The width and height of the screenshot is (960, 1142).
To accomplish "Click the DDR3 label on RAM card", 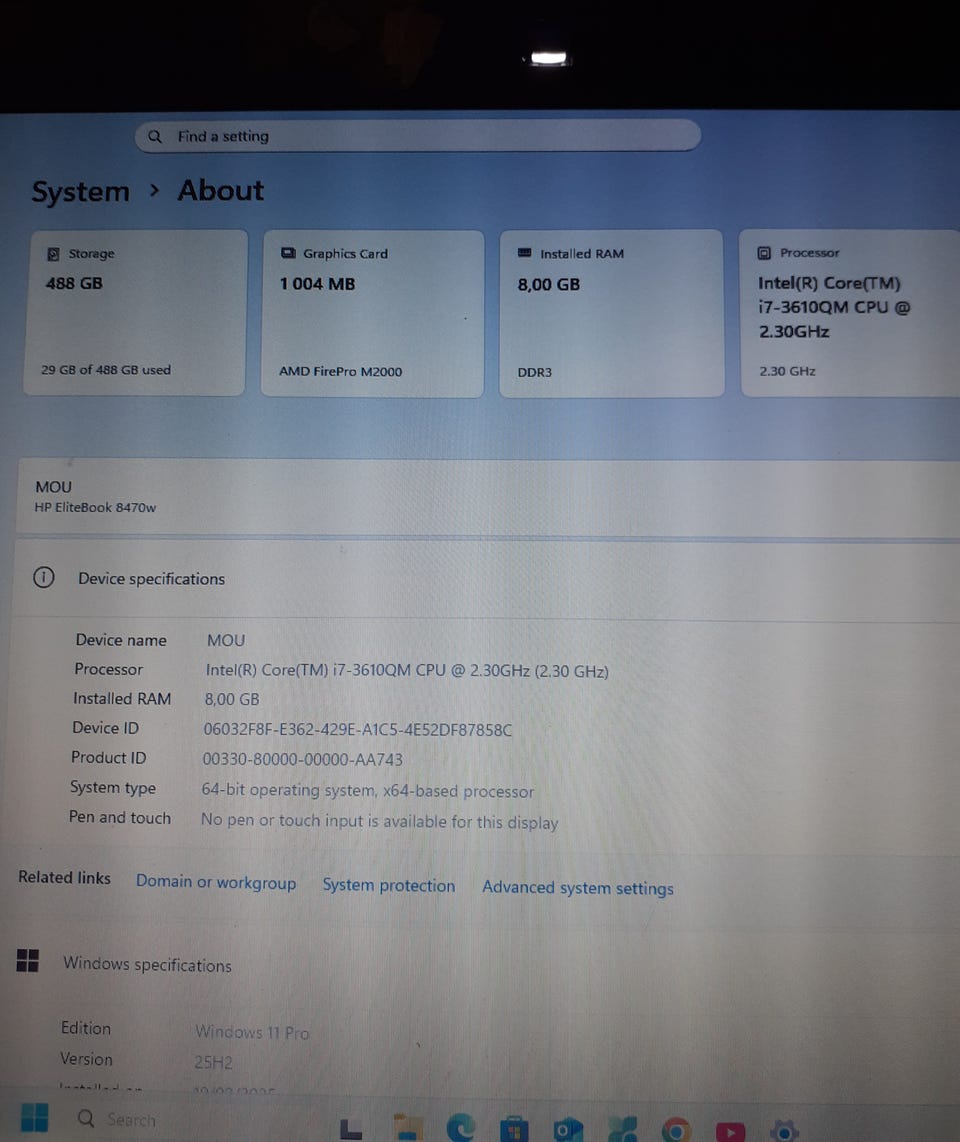I will [535, 372].
